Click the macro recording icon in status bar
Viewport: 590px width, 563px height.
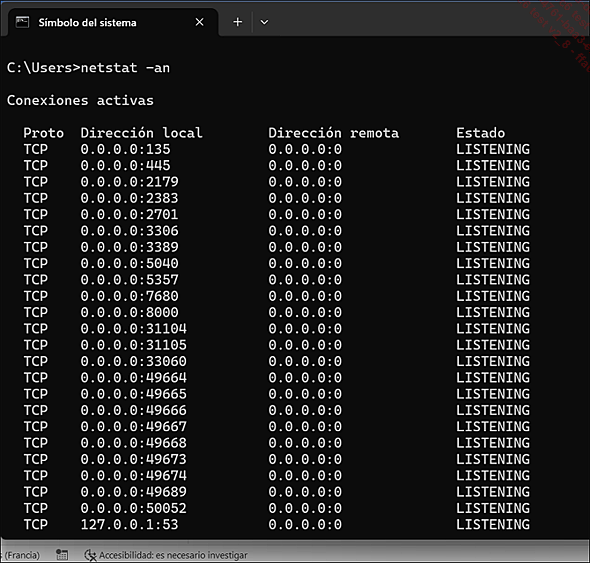[62, 555]
